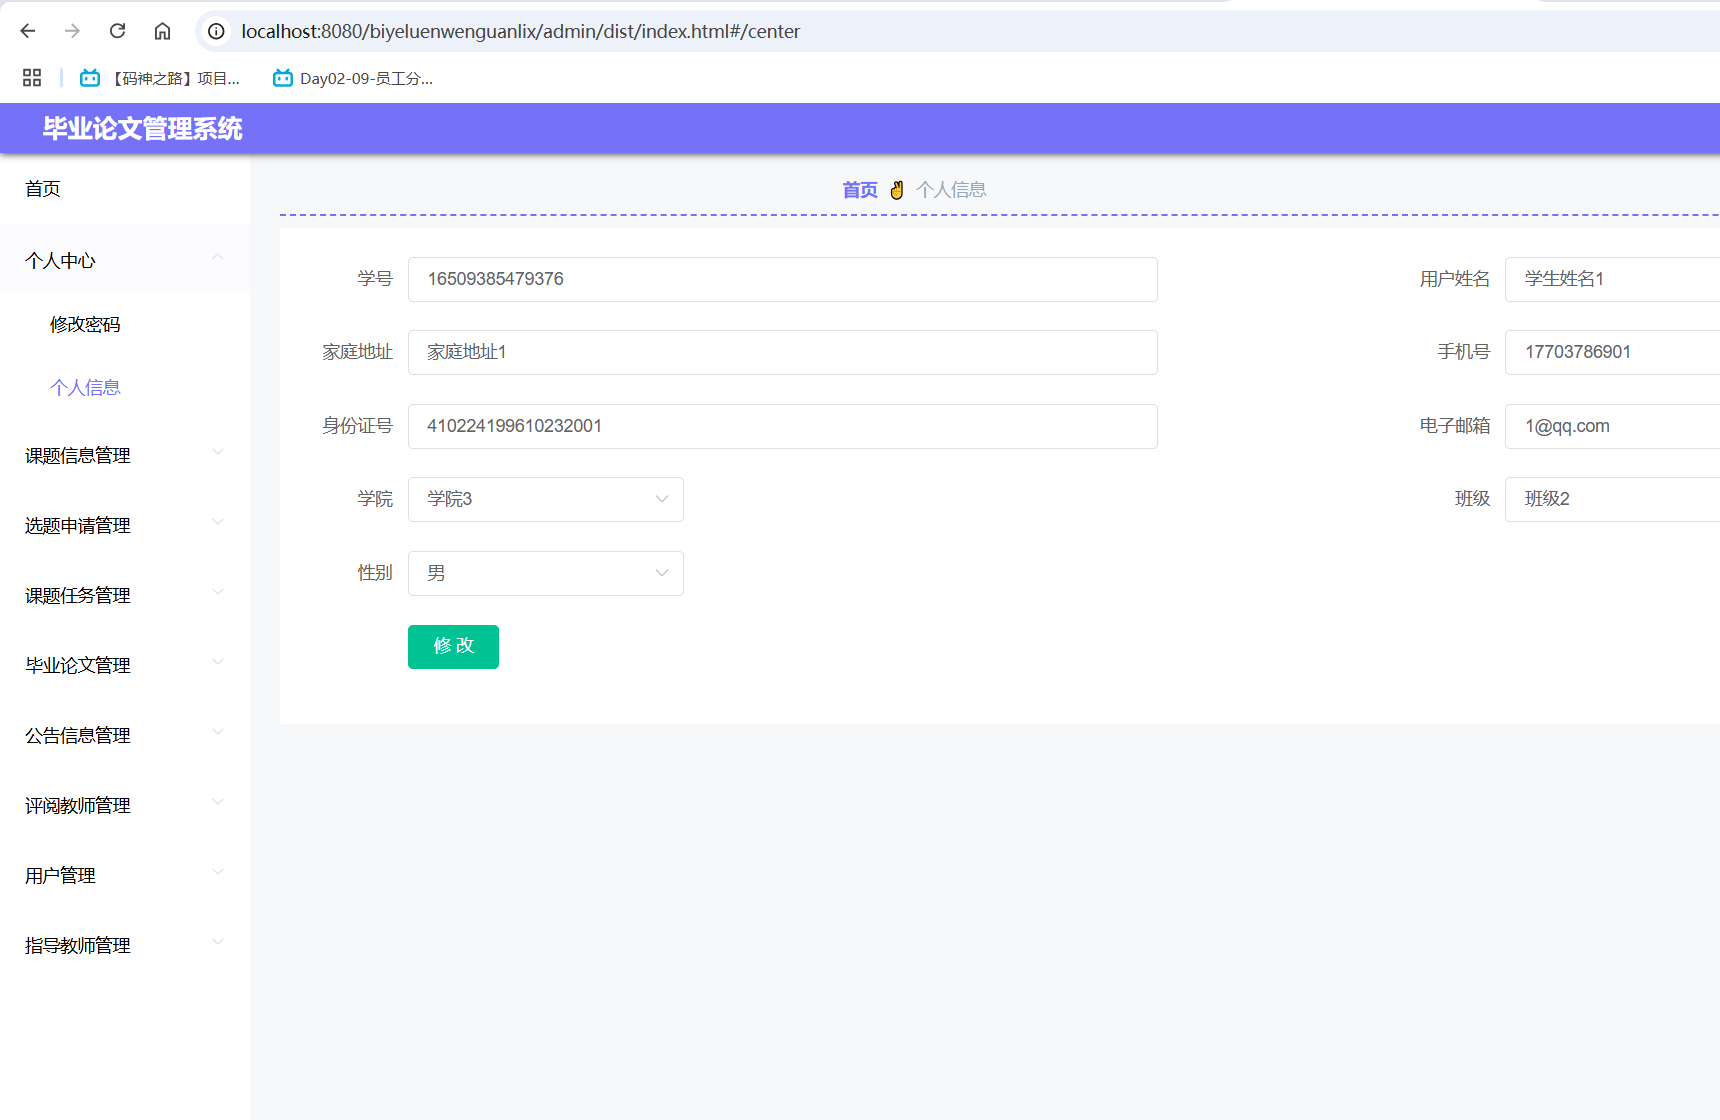Open 用户管理 sidebar menu
Screen dimensions: 1720x1120
click(125, 876)
